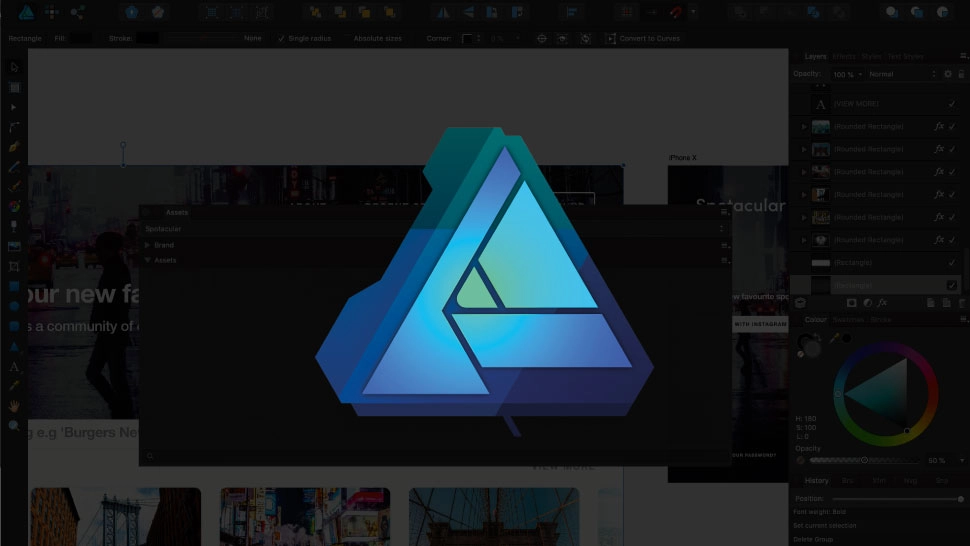Screen dimensions: 970x546
Task: Delete layer with the trash icon
Action: tap(963, 302)
